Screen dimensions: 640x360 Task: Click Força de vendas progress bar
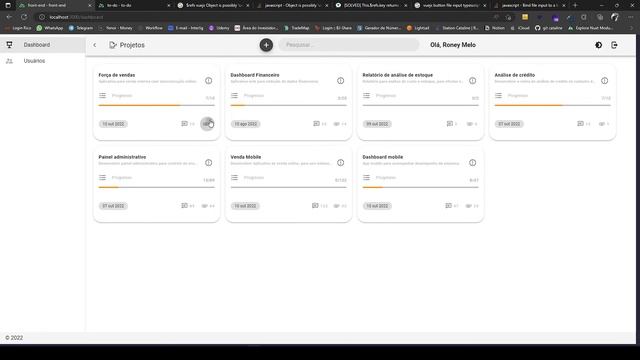(156, 105)
